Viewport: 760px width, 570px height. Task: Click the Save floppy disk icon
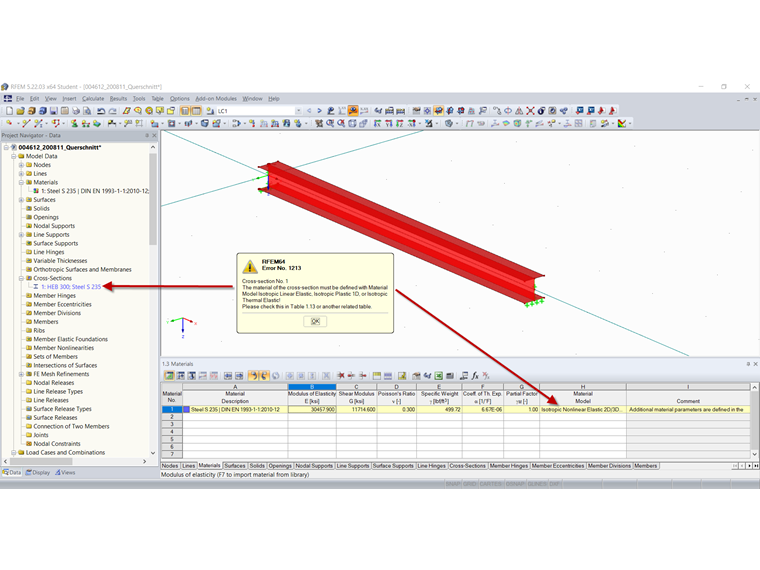click(53, 111)
